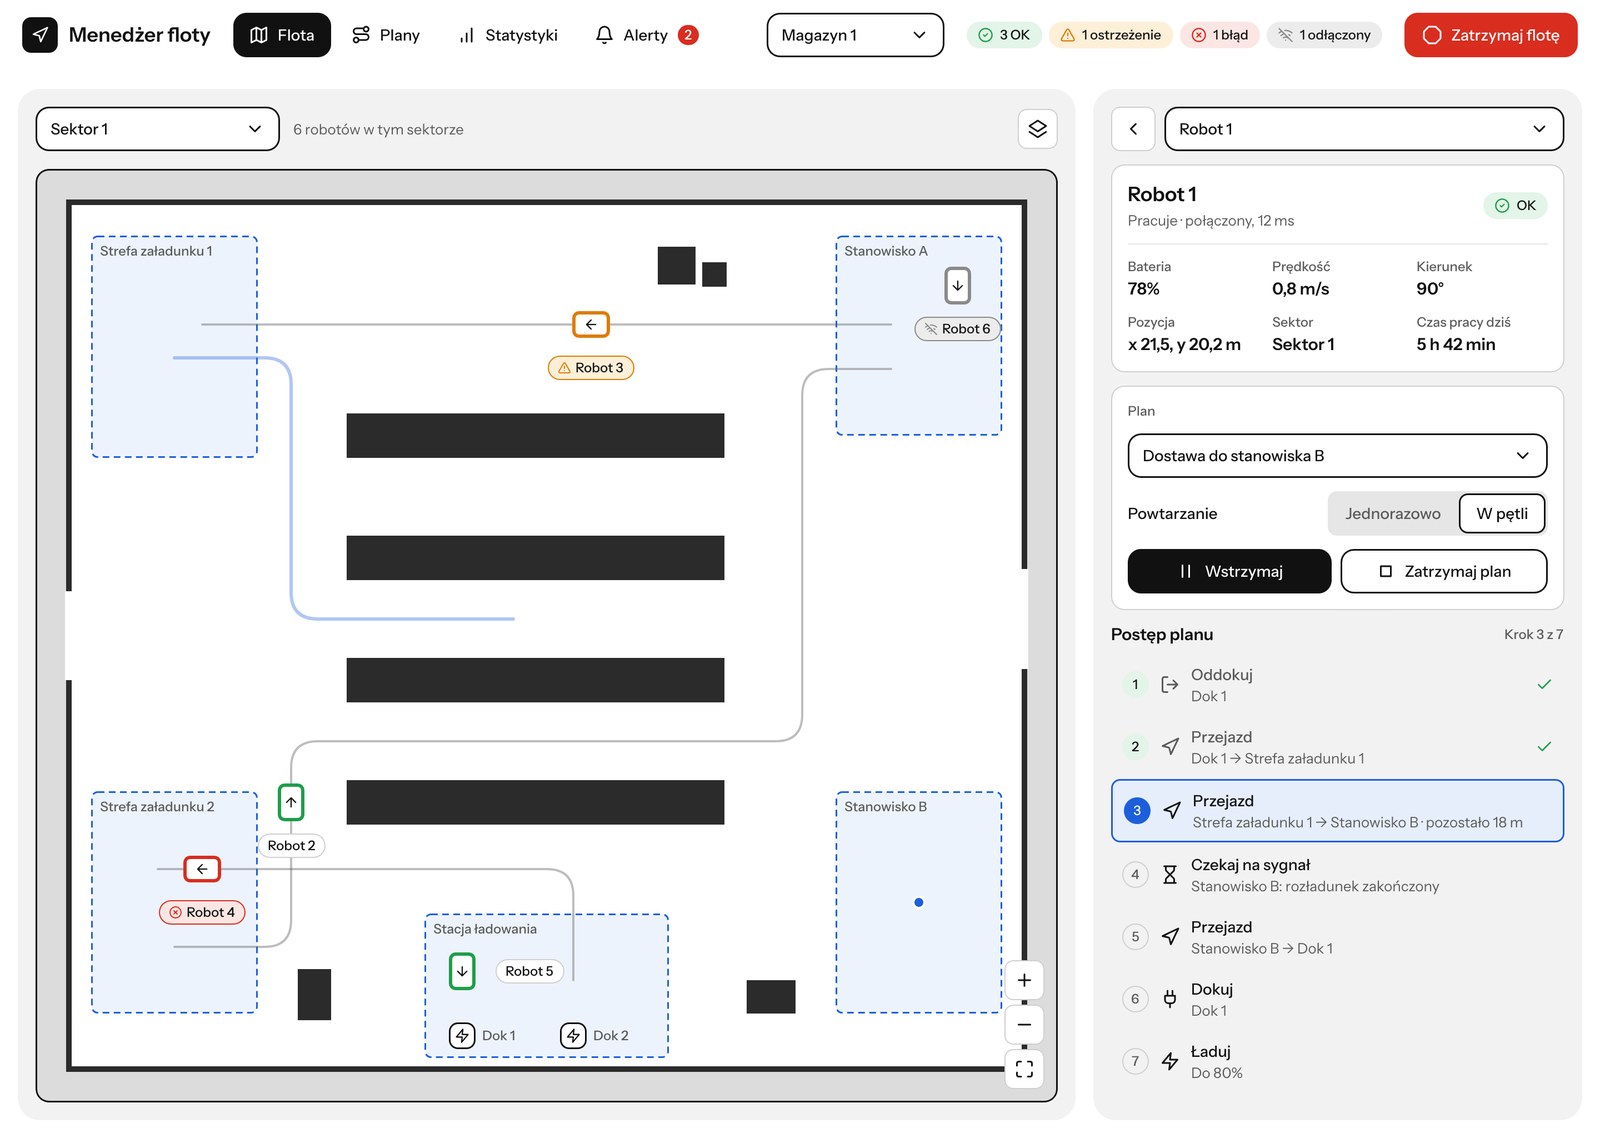Click the Dok 1 charging bolt icon
Viewport: 1600px width, 1138px height.
(462, 1035)
